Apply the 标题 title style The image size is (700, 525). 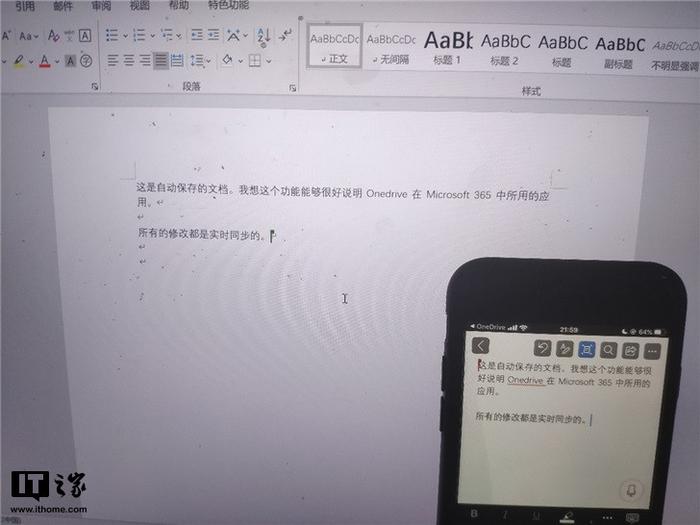coord(562,50)
